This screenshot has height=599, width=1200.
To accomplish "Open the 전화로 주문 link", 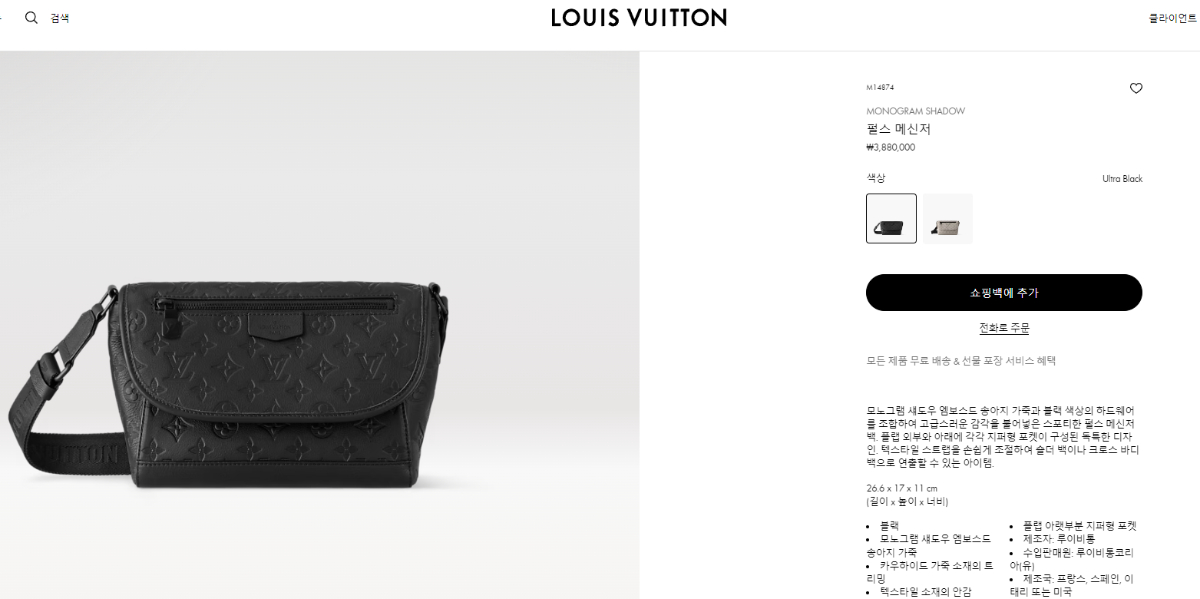I will [x=1004, y=328].
